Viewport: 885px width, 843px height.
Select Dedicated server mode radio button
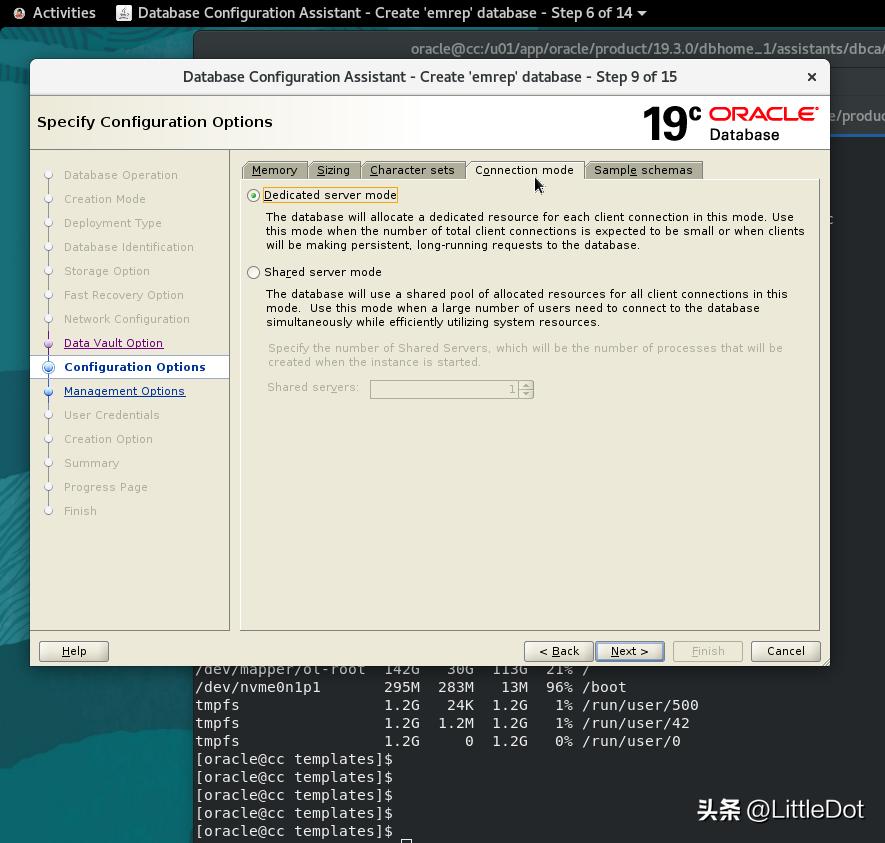(253, 195)
